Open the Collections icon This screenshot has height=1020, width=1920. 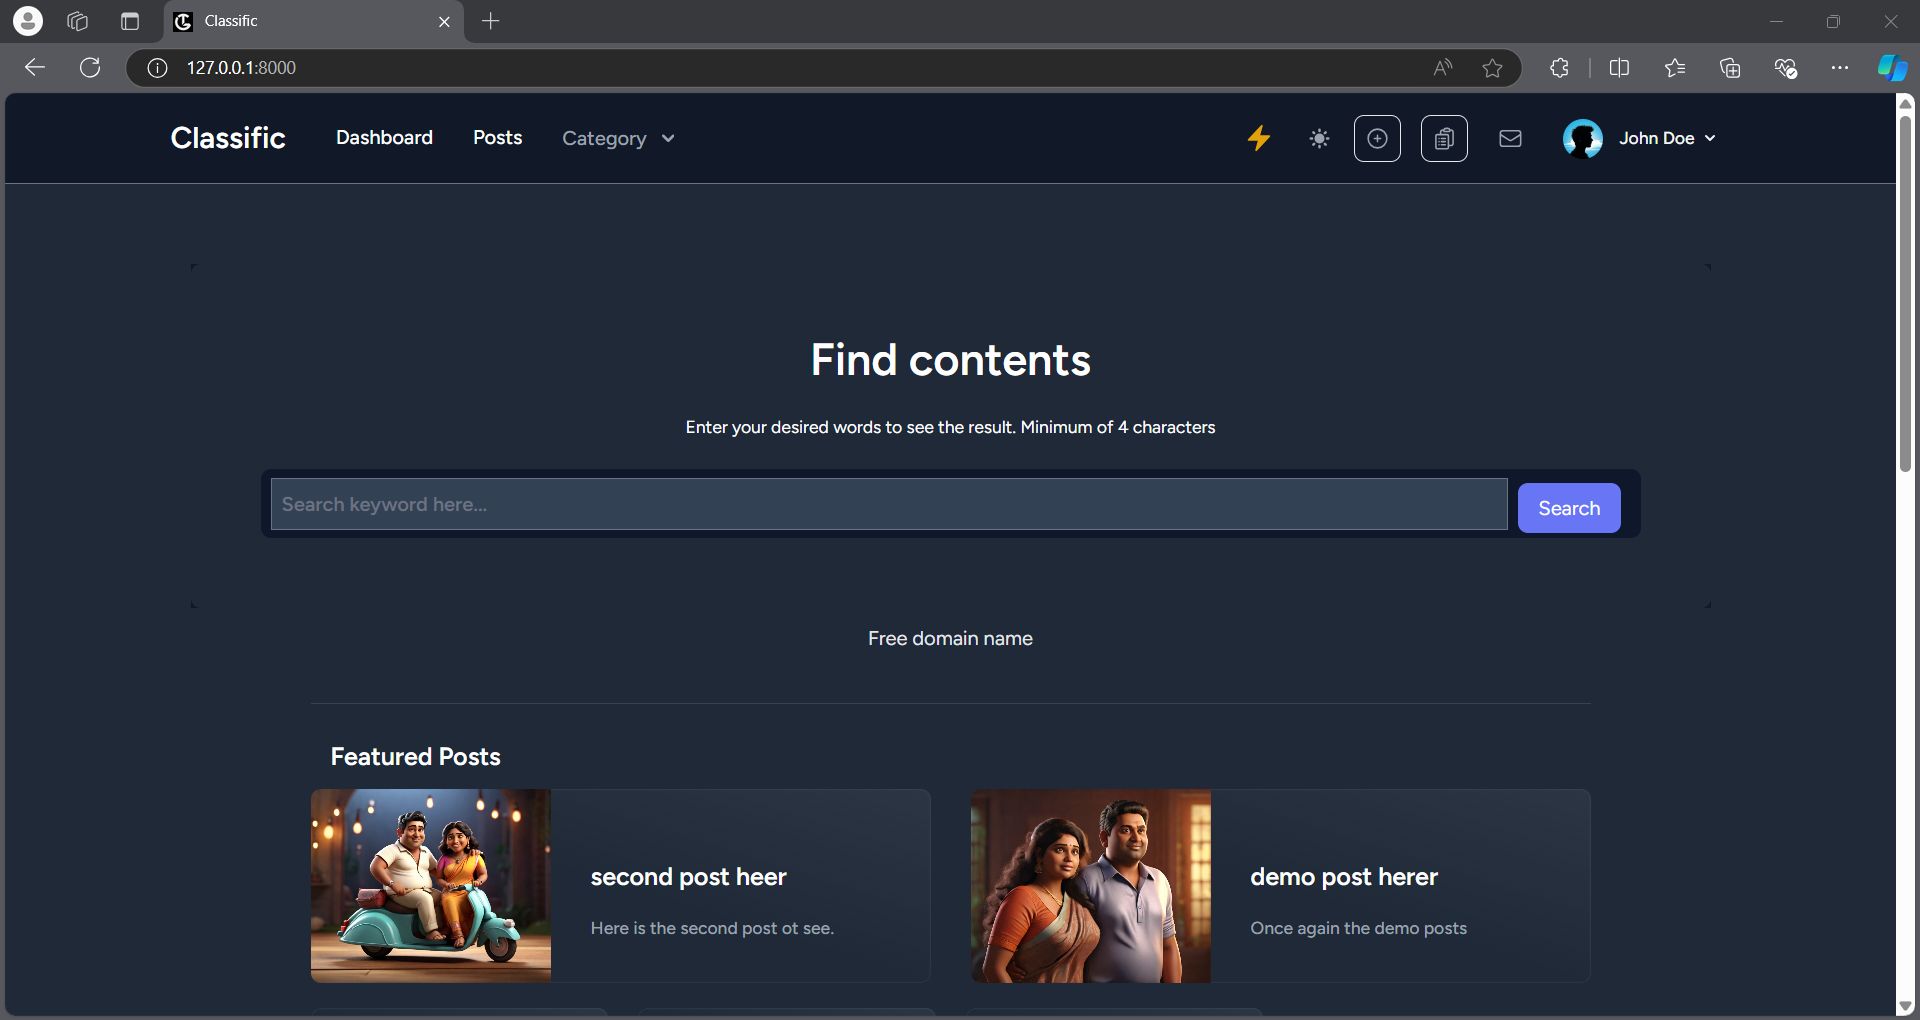(x=1730, y=68)
